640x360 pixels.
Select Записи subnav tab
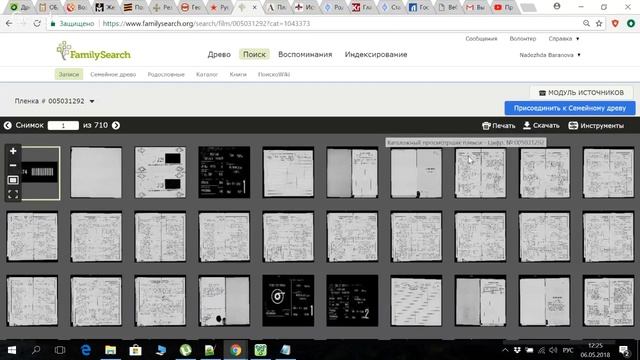point(69,74)
